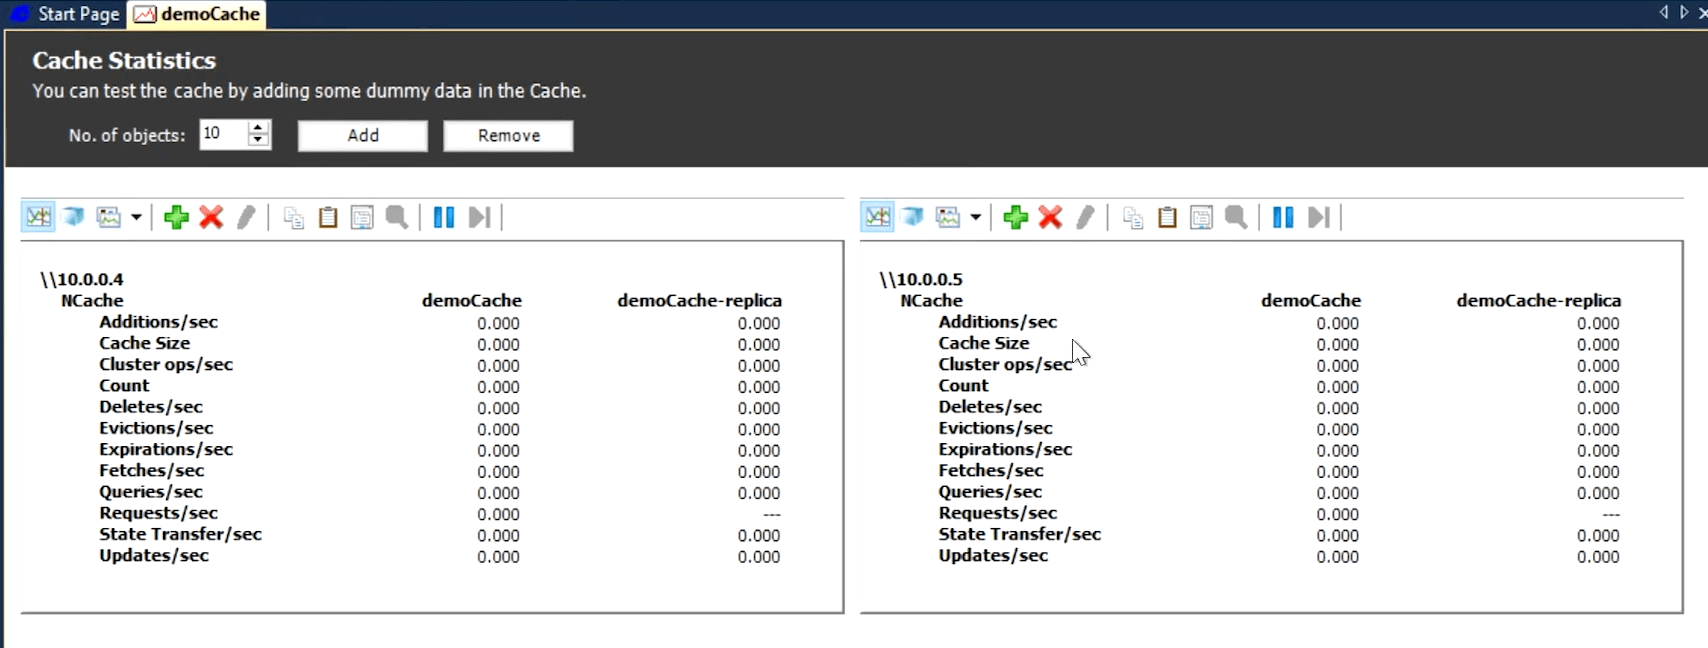Update data with step icon in 10.0.0.4 toolbar
1708x648 pixels.
pos(480,217)
